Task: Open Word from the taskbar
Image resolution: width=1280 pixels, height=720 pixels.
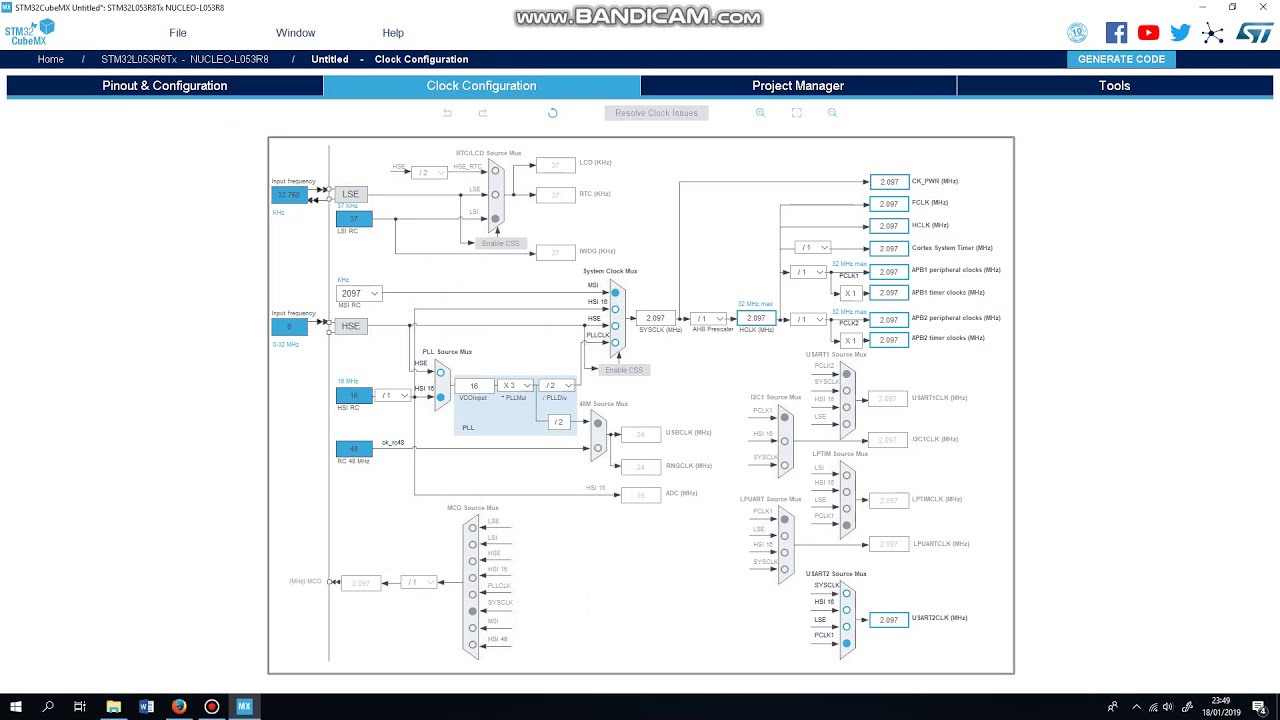Action: click(x=146, y=706)
